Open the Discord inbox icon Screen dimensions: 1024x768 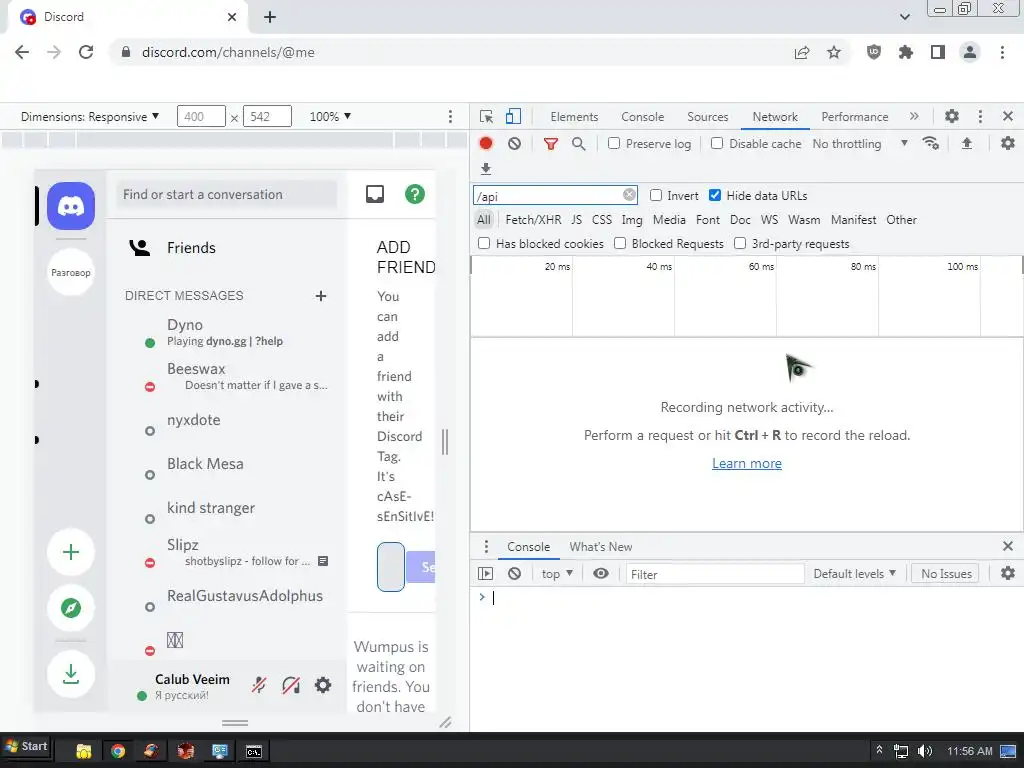pos(375,194)
